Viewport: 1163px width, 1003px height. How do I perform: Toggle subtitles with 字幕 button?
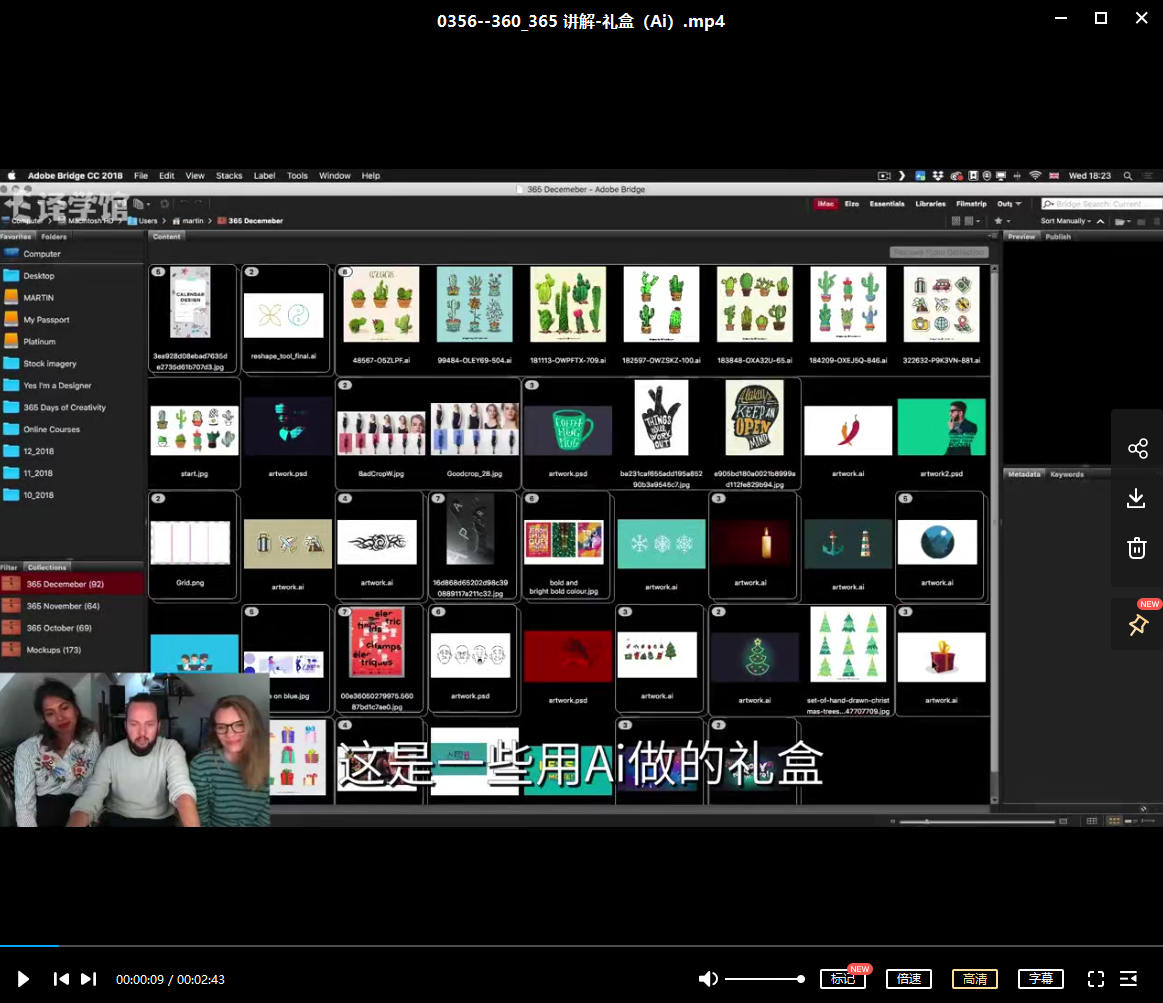(x=1040, y=979)
